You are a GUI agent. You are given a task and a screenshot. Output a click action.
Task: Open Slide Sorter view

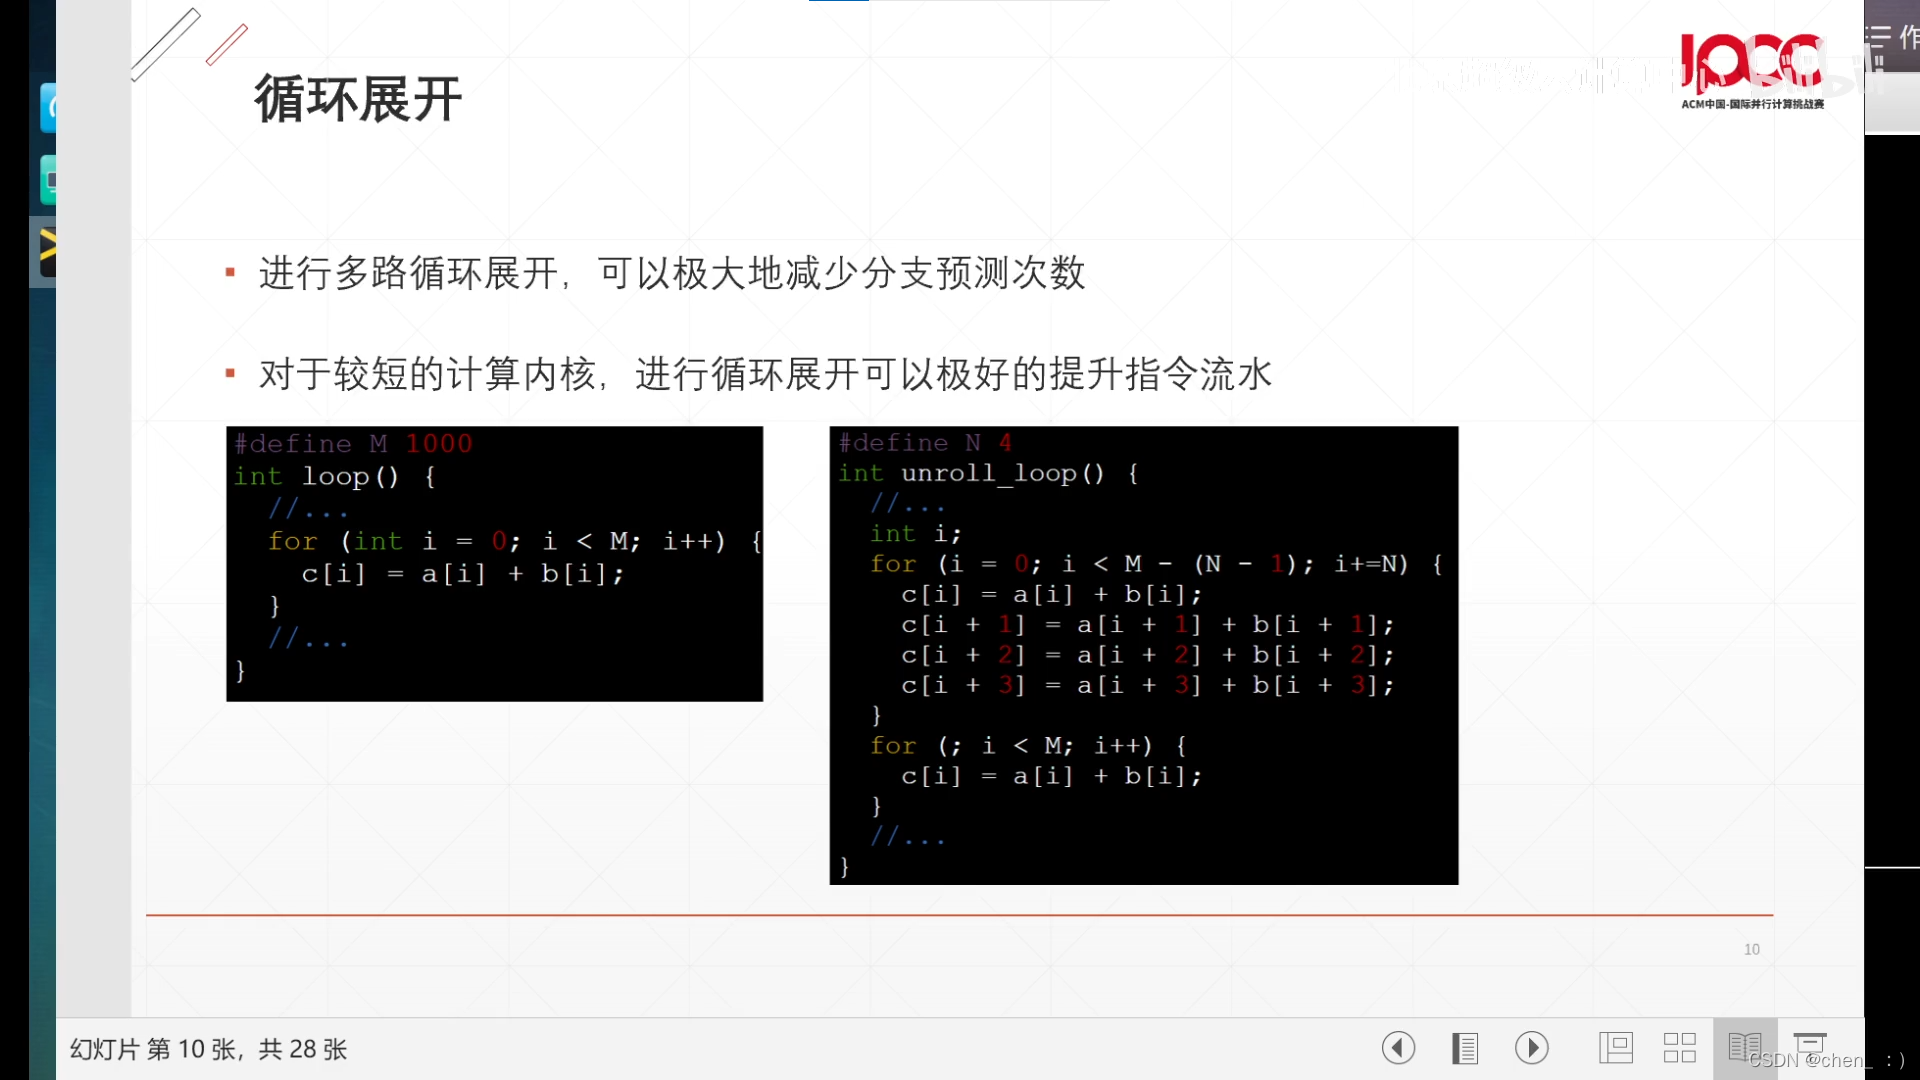pyautogui.click(x=1680, y=1048)
